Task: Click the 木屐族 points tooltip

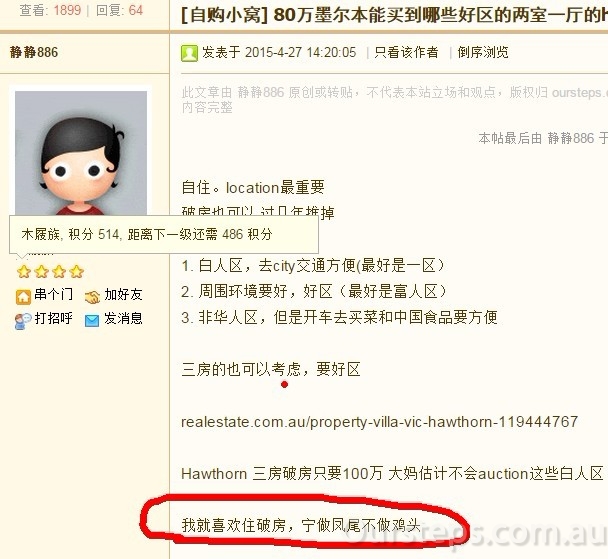Action: [x=164, y=235]
